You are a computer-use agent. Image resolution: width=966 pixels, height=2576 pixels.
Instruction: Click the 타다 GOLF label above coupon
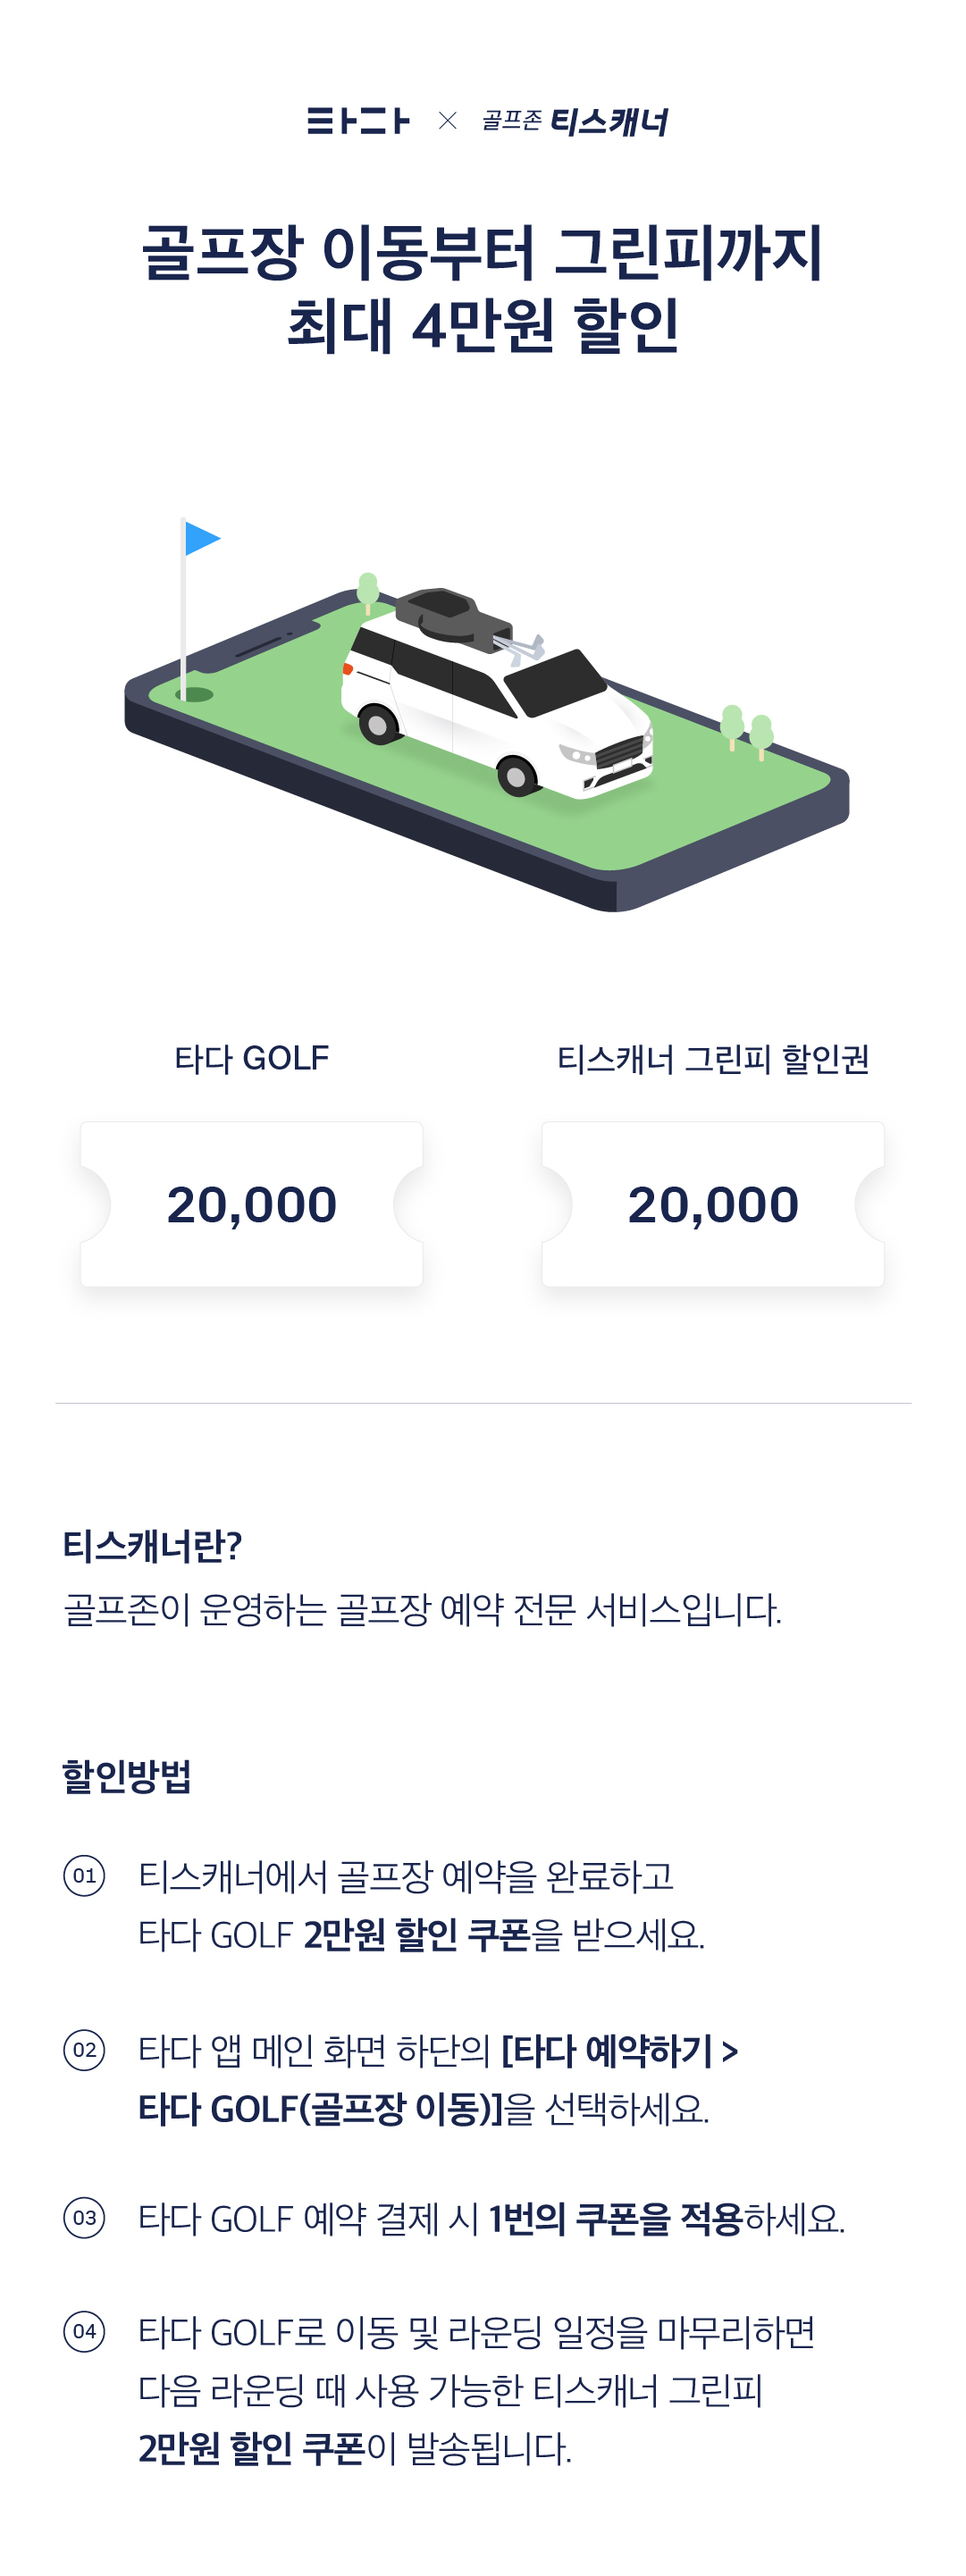tap(252, 1058)
